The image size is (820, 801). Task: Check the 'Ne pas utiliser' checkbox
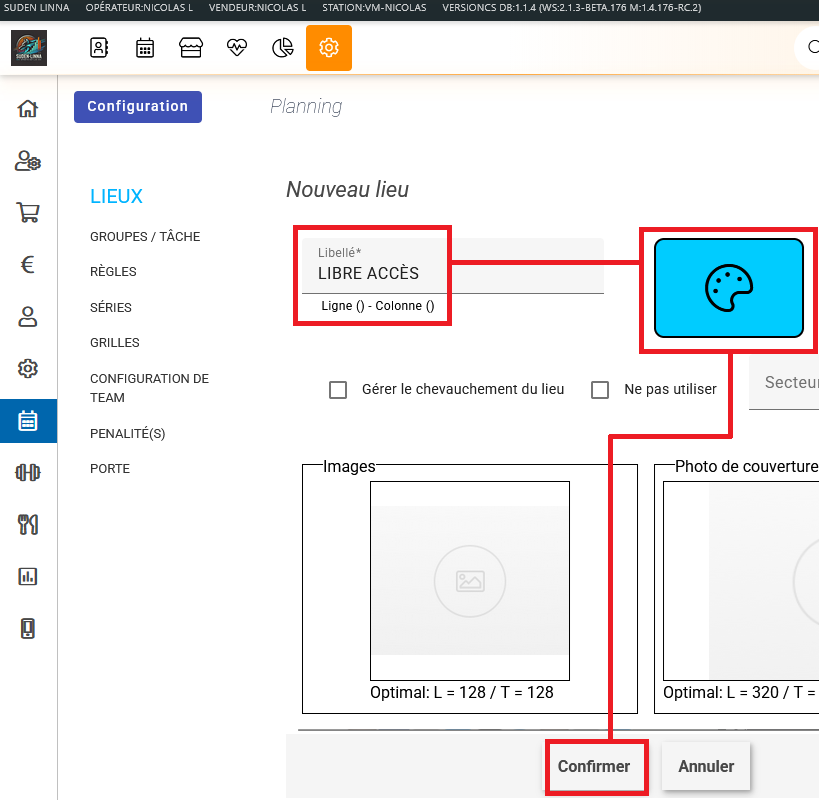(x=600, y=390)
